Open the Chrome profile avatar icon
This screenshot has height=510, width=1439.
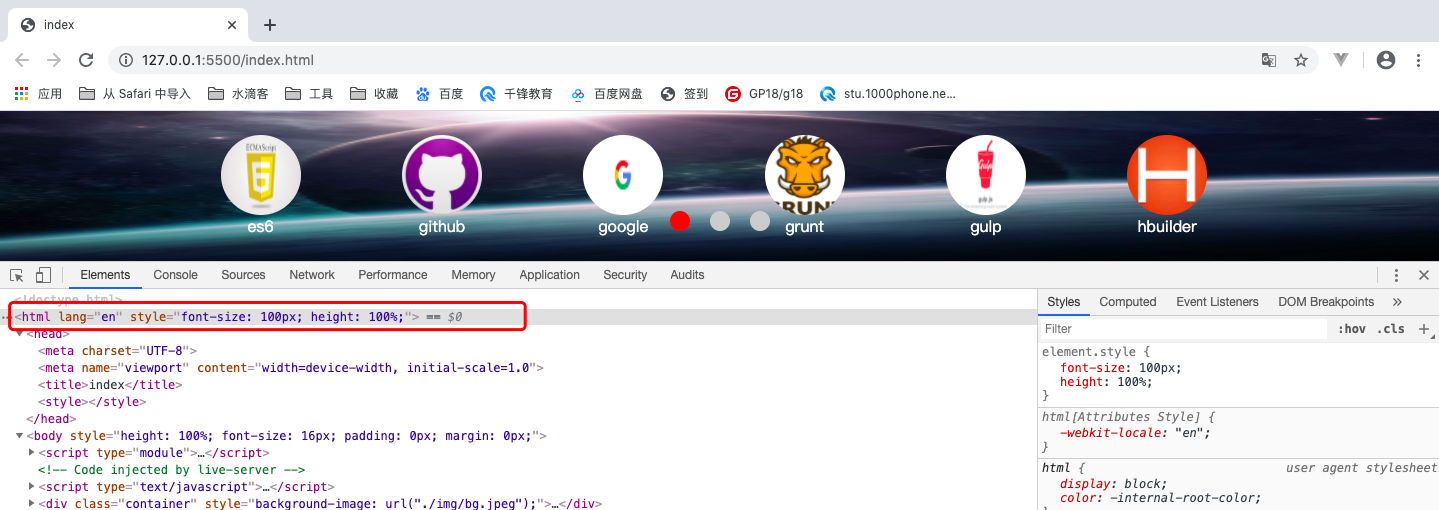click(x=1386, y=60)
